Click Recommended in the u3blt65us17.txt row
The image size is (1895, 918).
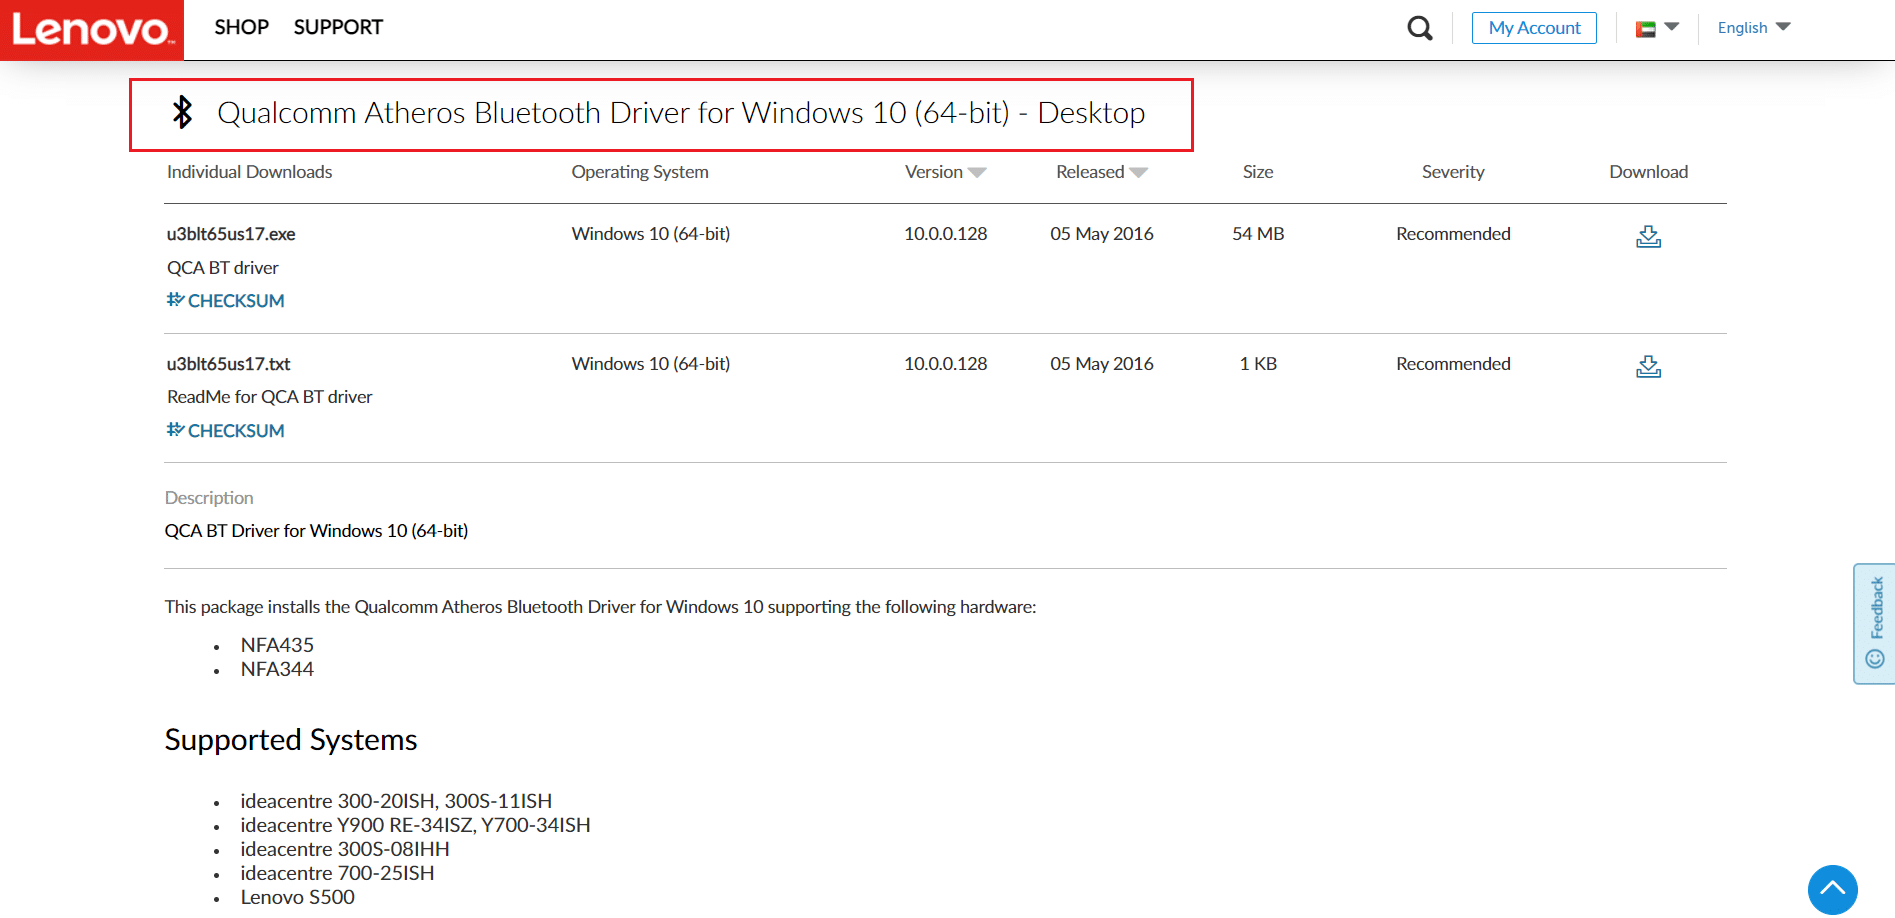pos(1453,364)
